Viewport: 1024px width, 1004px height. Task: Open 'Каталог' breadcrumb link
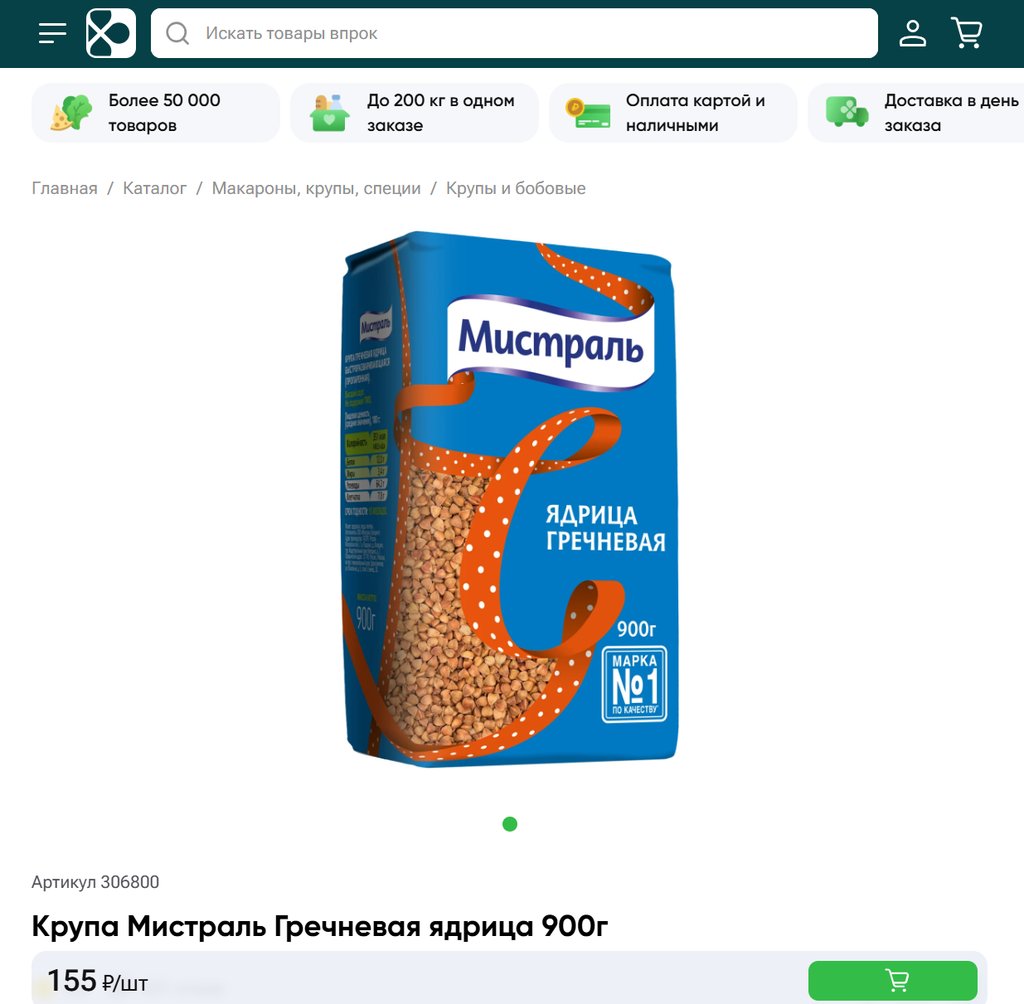(x=155, y=188)
